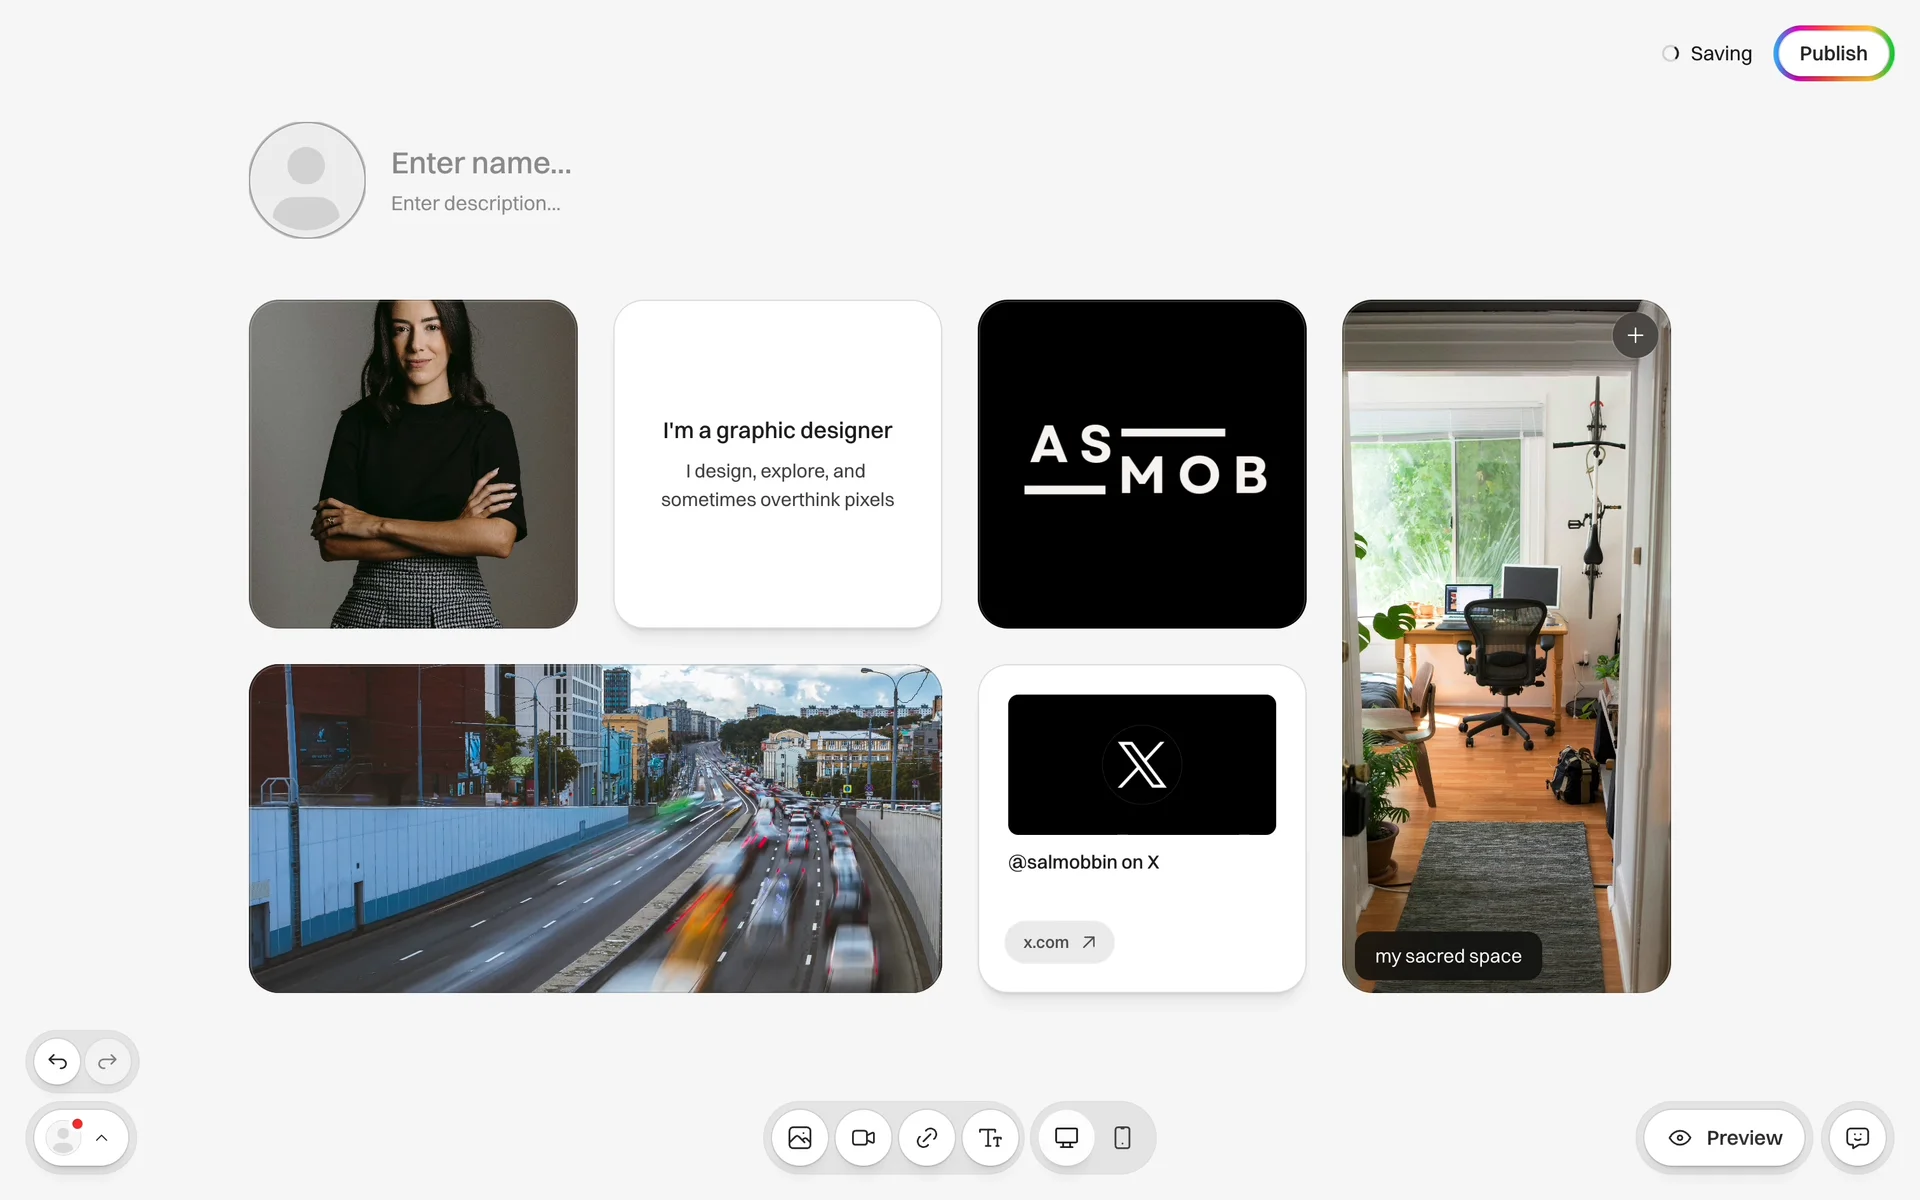Switch to mobile layout view
Viewport: 1920px width, 1200px height.
pyautogui.click(x=1122, y=1138)
